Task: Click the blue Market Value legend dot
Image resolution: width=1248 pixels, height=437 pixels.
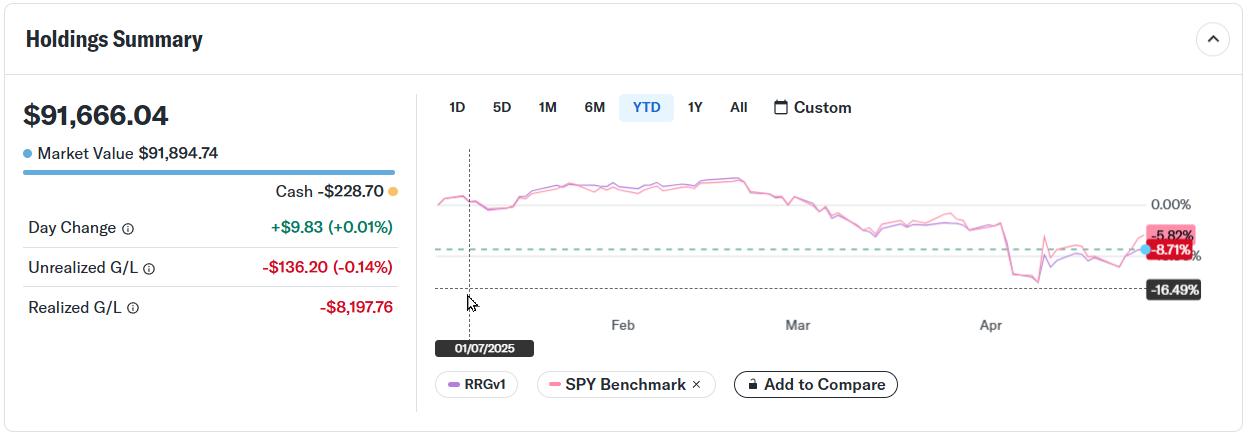Action: tap(28, 154)
